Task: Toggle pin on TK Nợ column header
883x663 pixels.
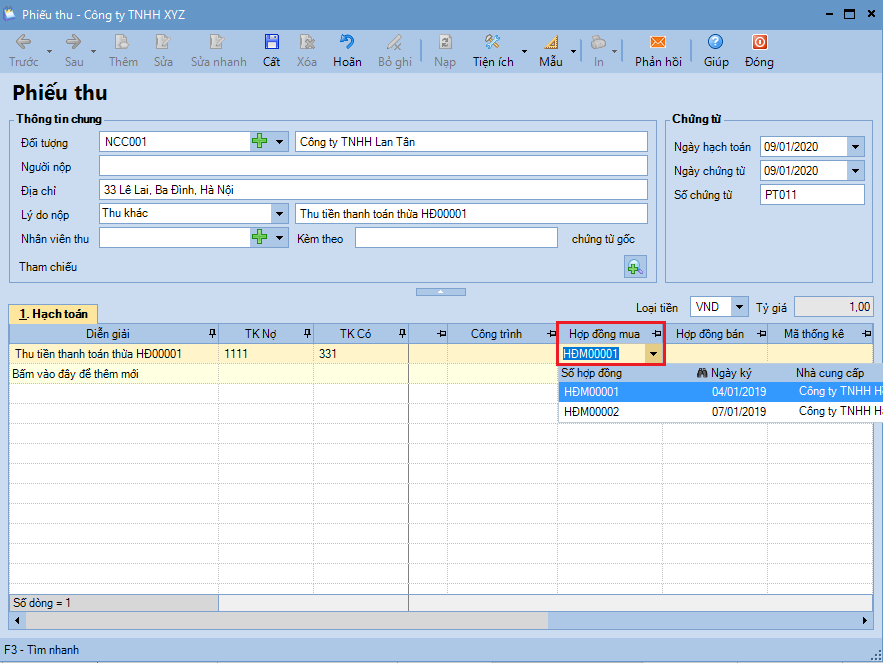Action: [x=306, y=334]
